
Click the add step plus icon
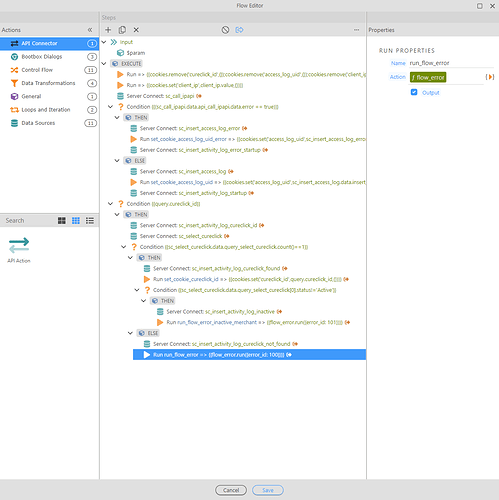(108, 30)
